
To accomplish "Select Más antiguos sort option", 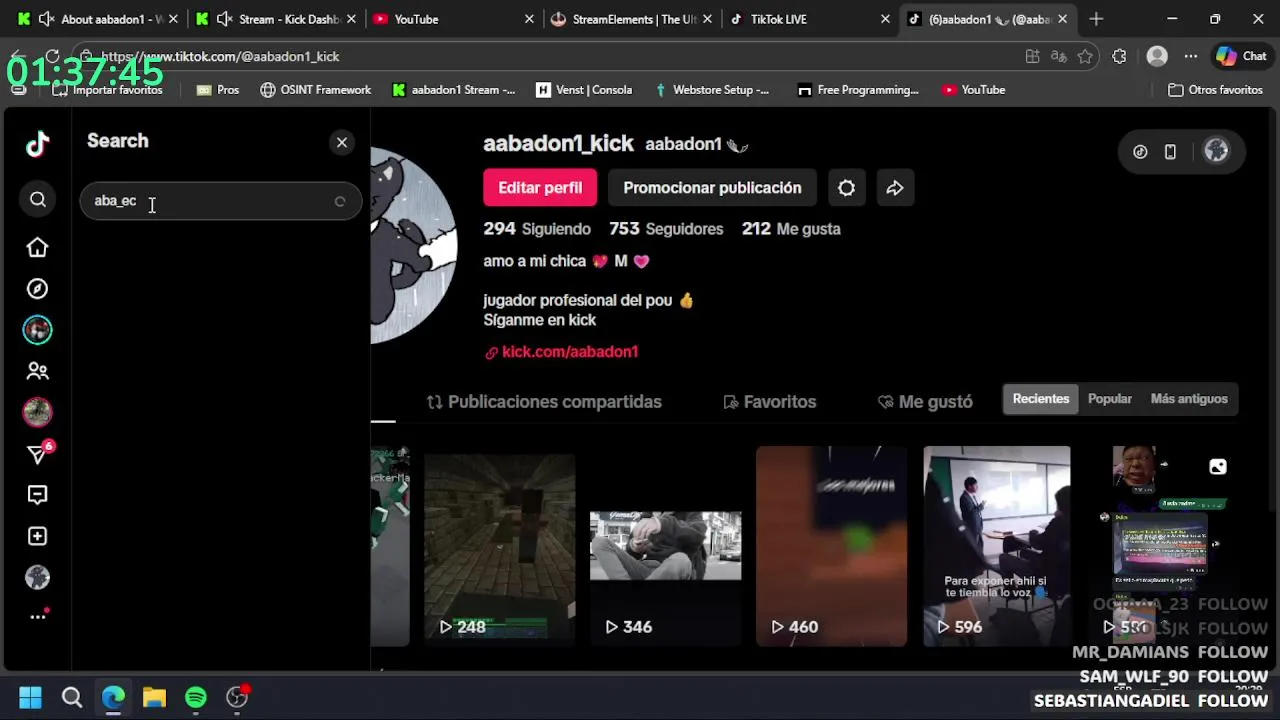I will (1189, 399).
